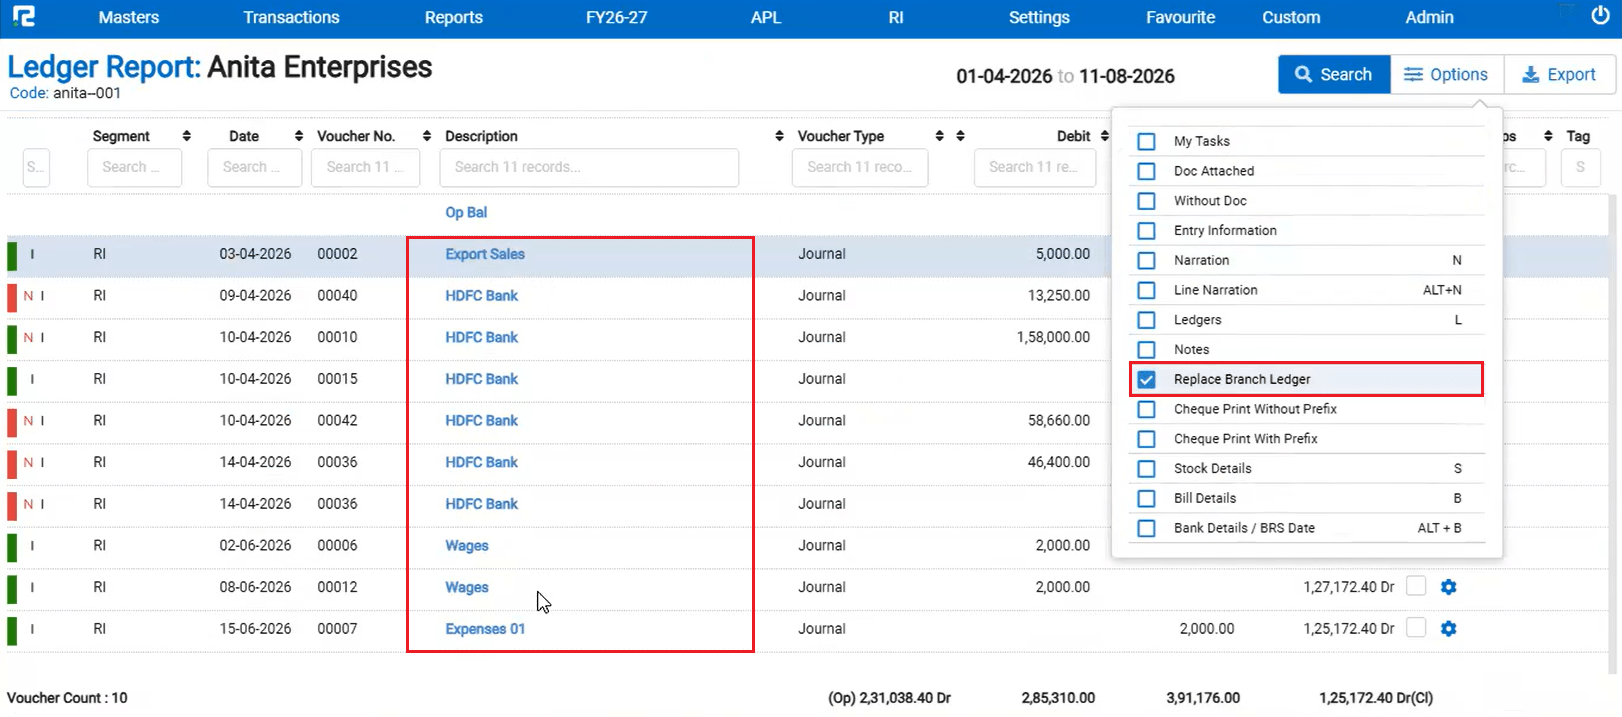
Task: Click the Voucher Count : 10 text
Action: click(x=67, y=698)
